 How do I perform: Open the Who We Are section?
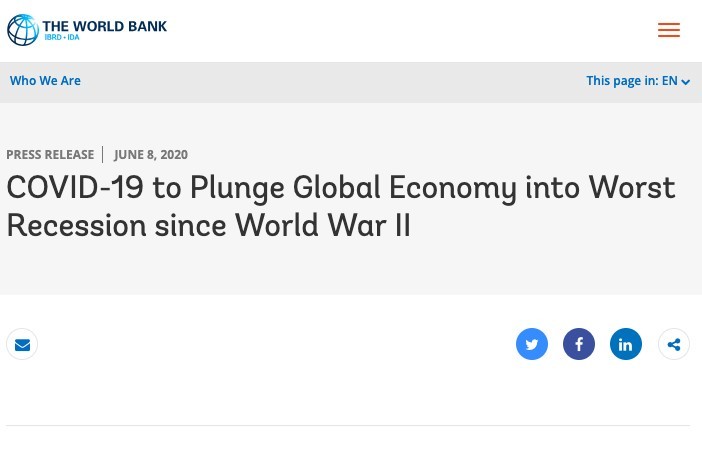[x=45, y=81]
